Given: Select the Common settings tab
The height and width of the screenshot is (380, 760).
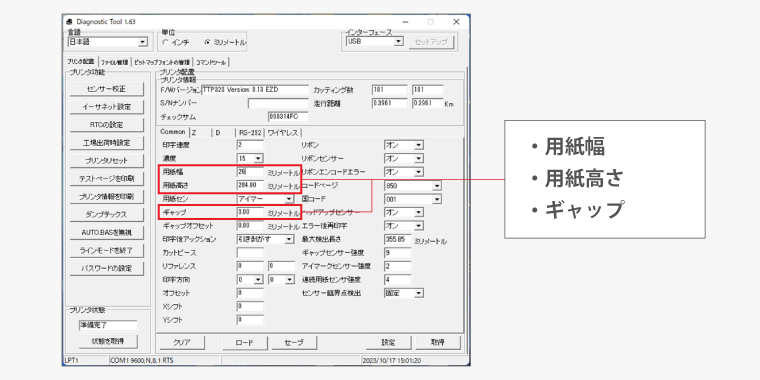Looking at the screenshot, I should click(x=173, y=132).
